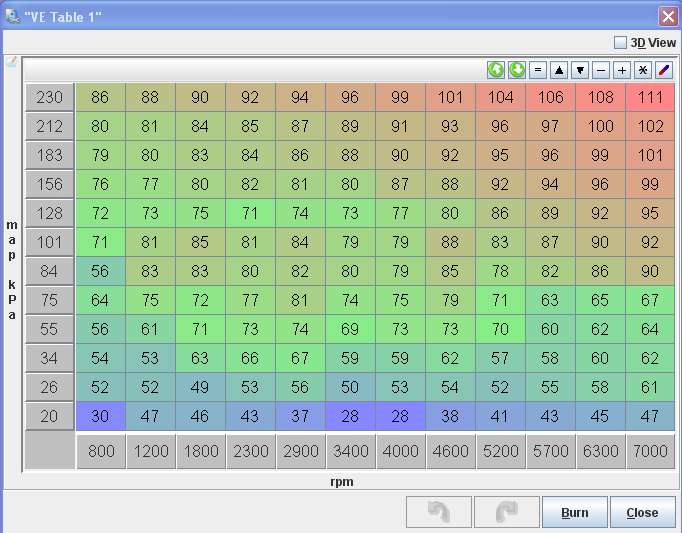
Task: Select the 230 kPa map bin
Action: tap(50, 97)
